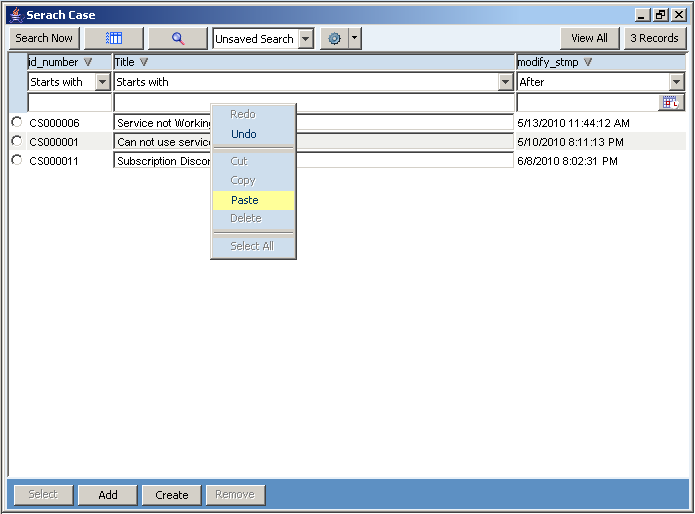Click the id_number column sort arrow
Image resolution: width=695 pixels, height=514 pixels.
(x=88, y=62)
